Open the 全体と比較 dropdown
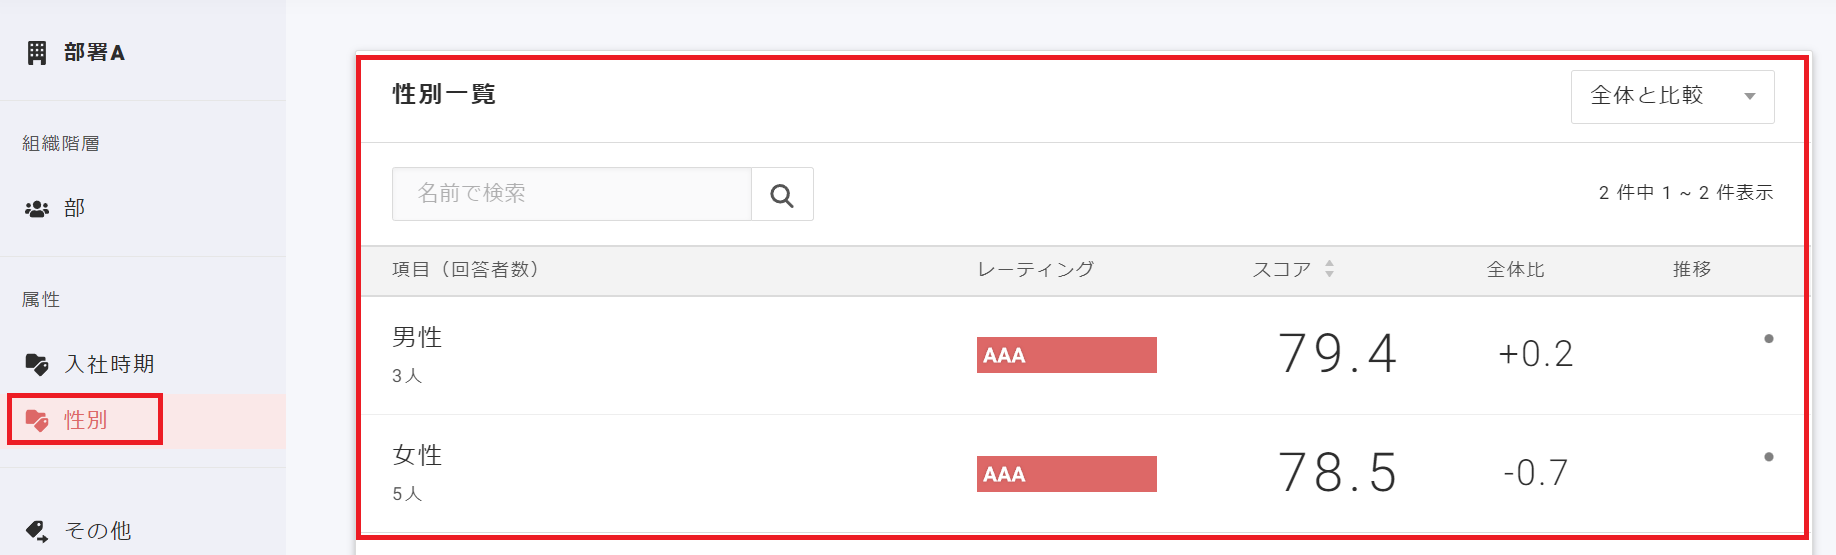 point(1671,96)
